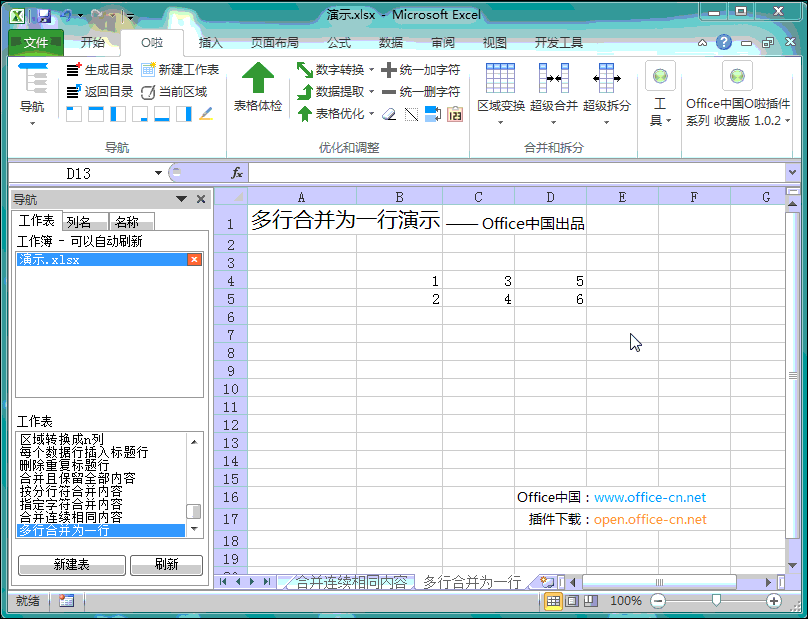Click the blue top-row layout icon
Image resolution: width=808 pixels, height=619 pixels.
96,114
